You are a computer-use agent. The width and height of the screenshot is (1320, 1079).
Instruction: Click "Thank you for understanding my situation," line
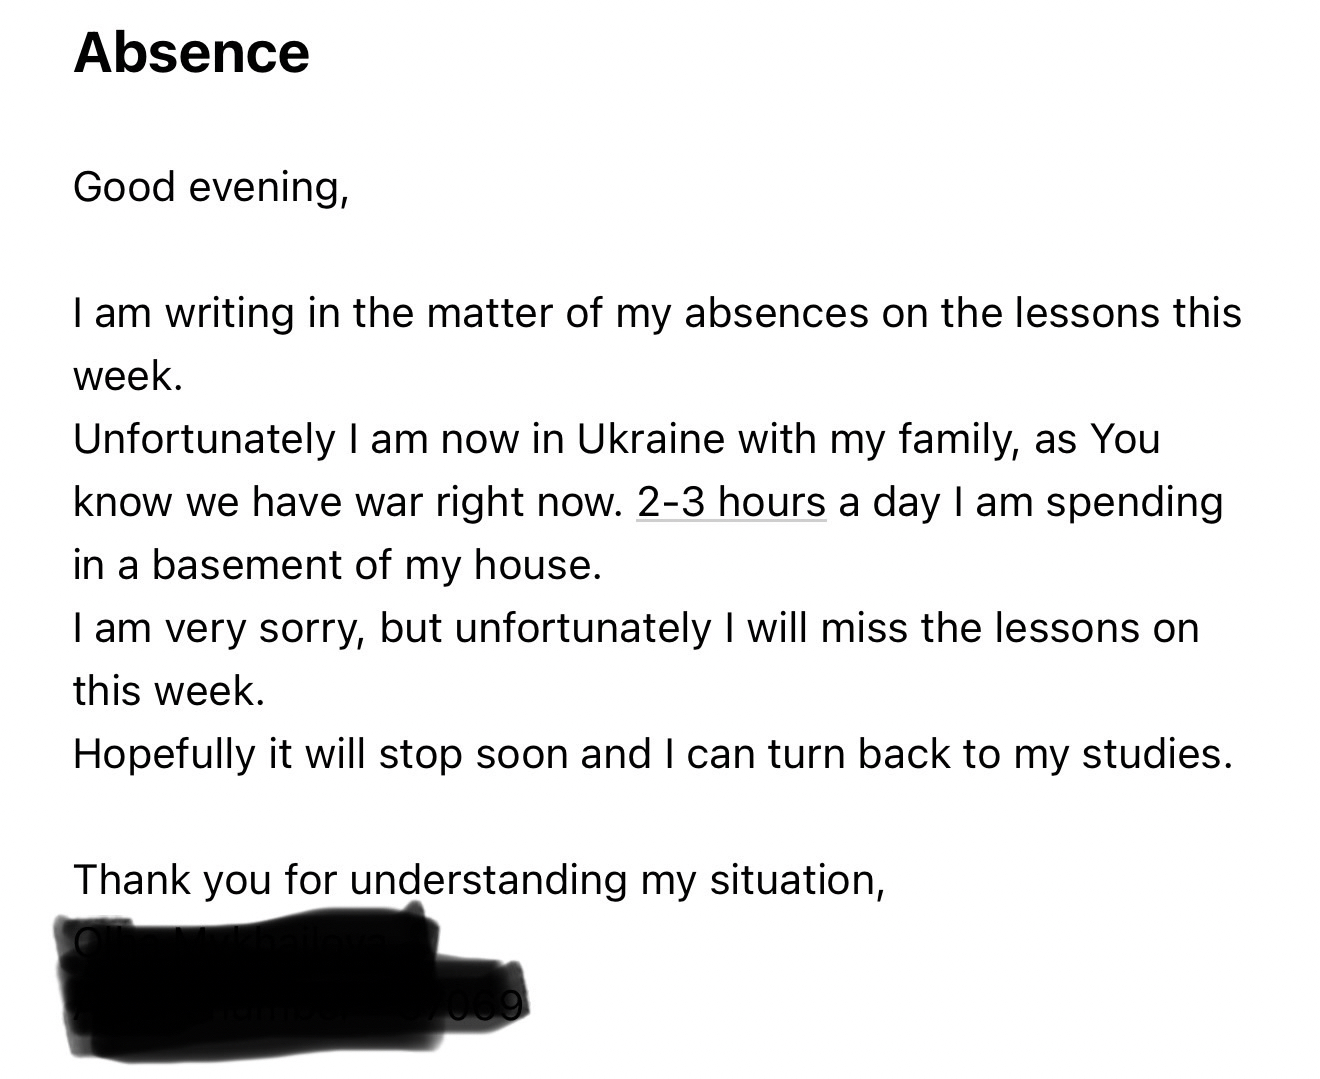click(478, 880)
